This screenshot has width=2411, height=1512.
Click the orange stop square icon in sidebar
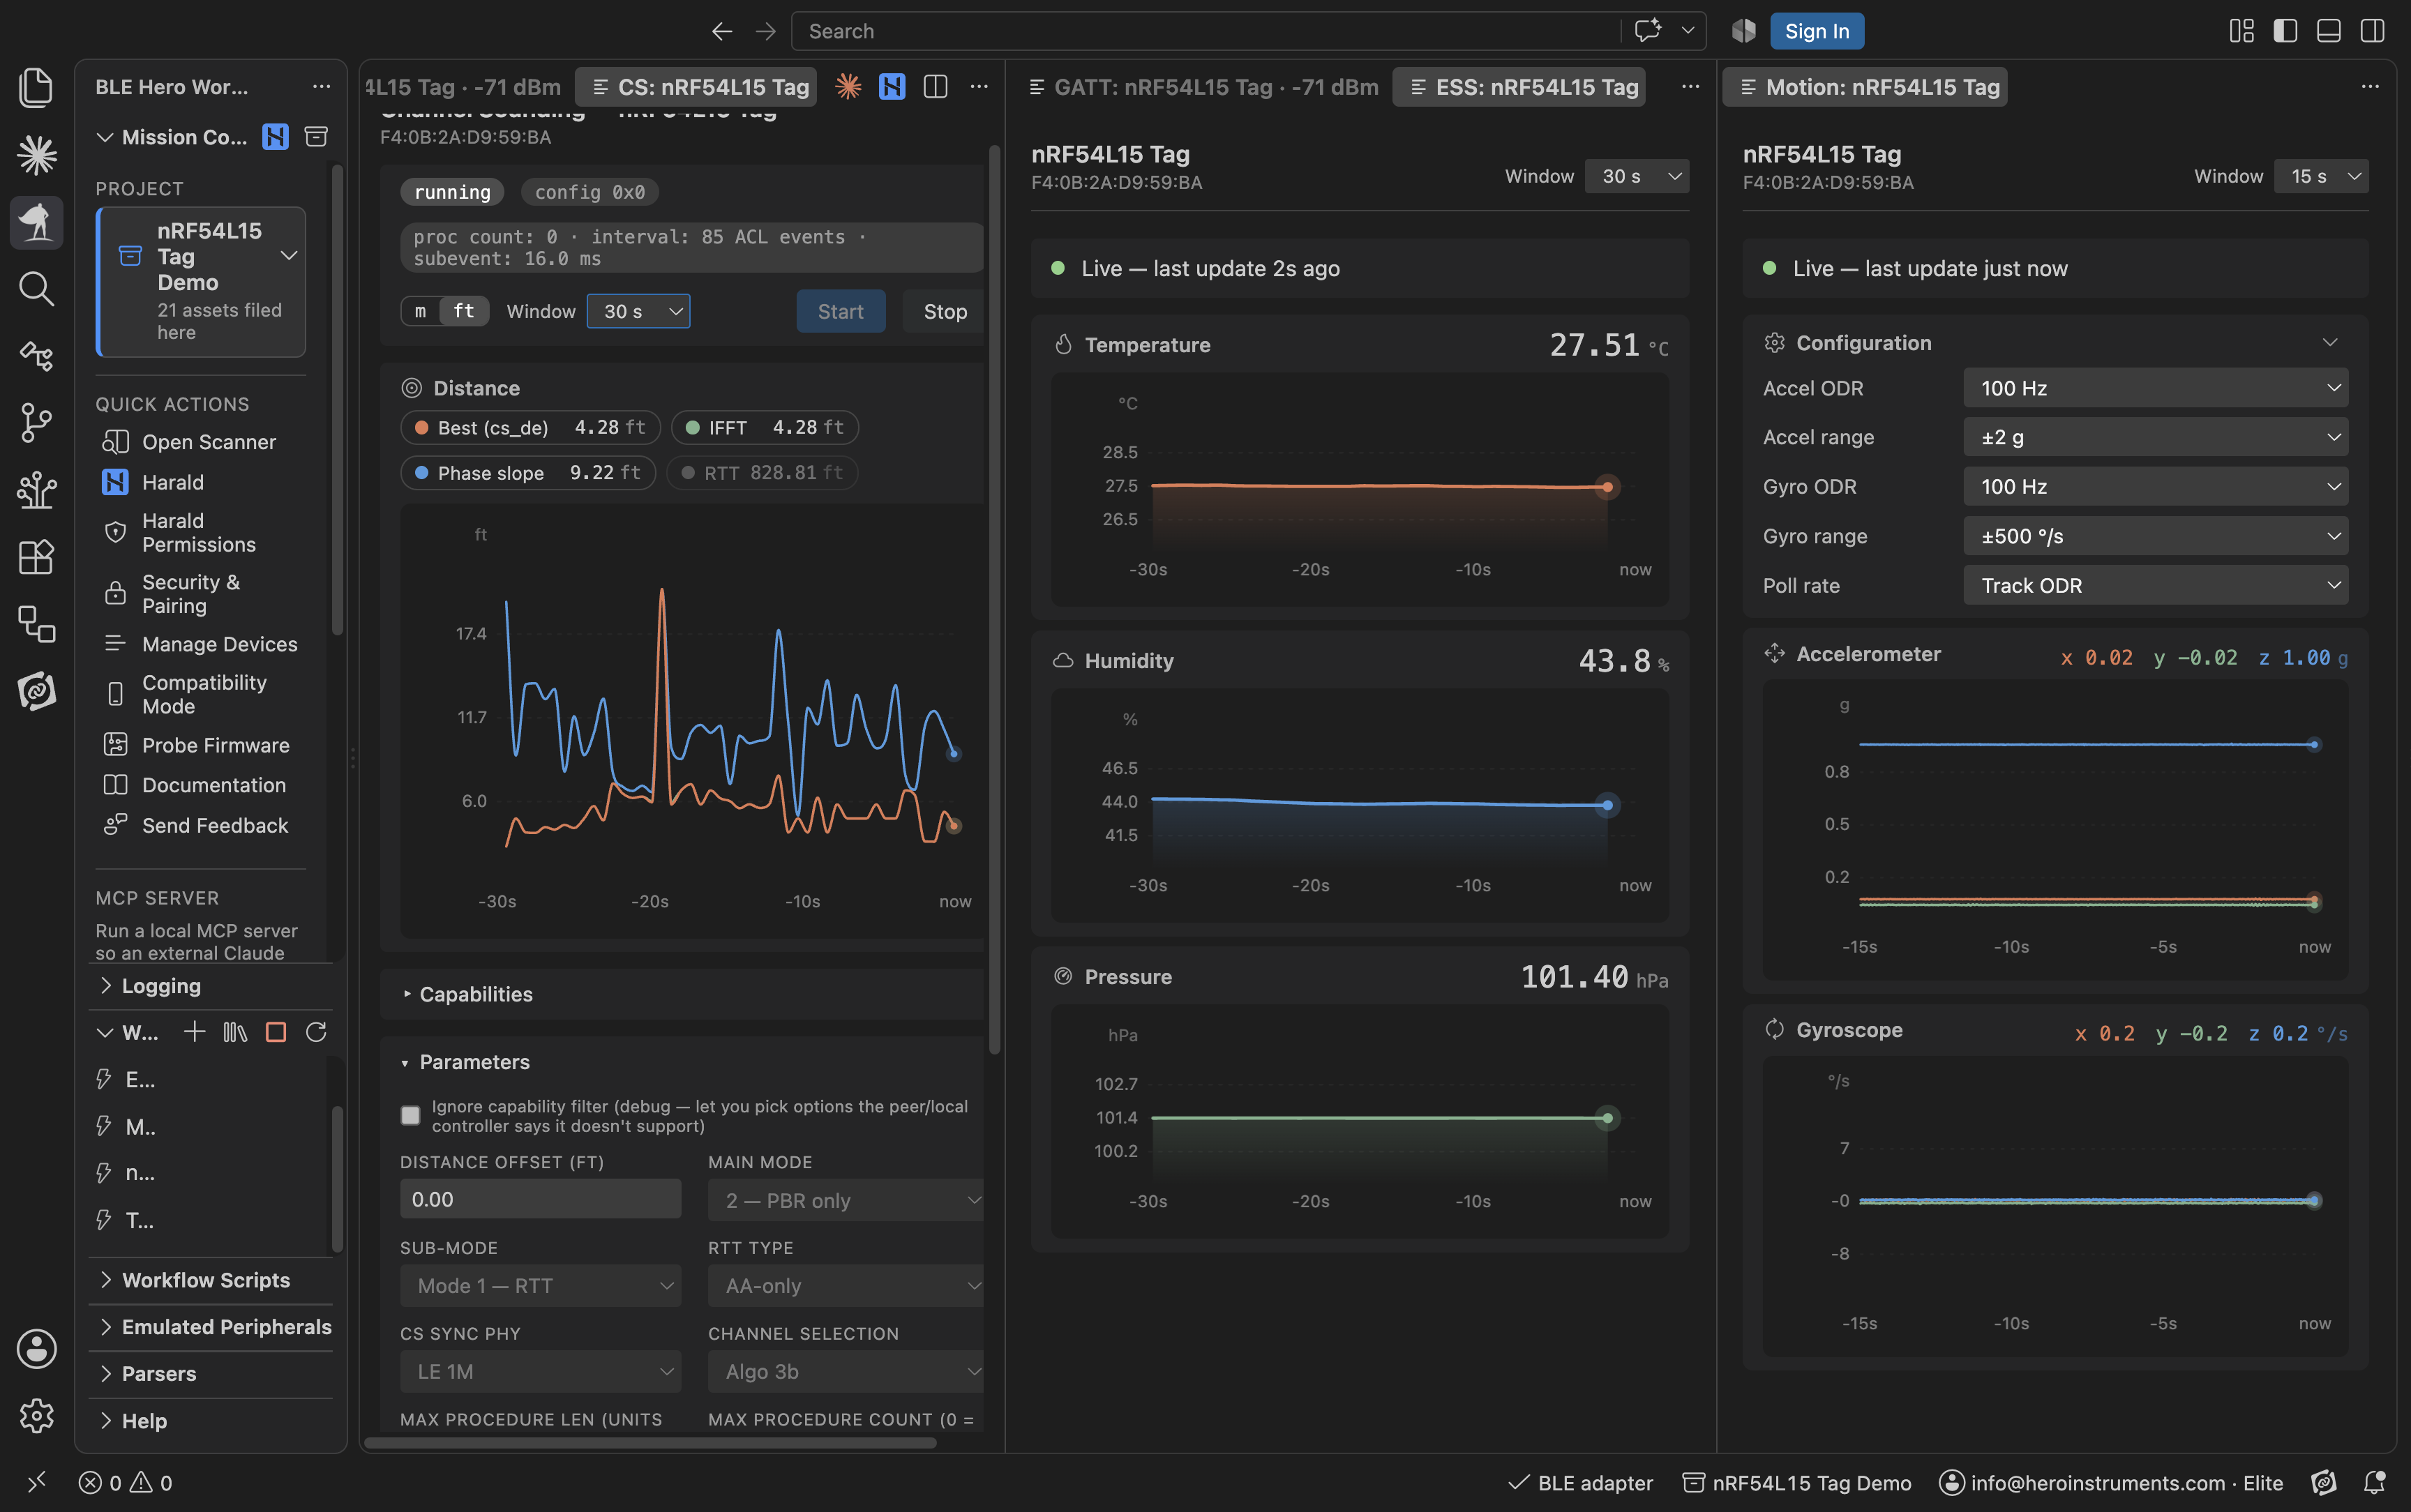pos(276,1032)
